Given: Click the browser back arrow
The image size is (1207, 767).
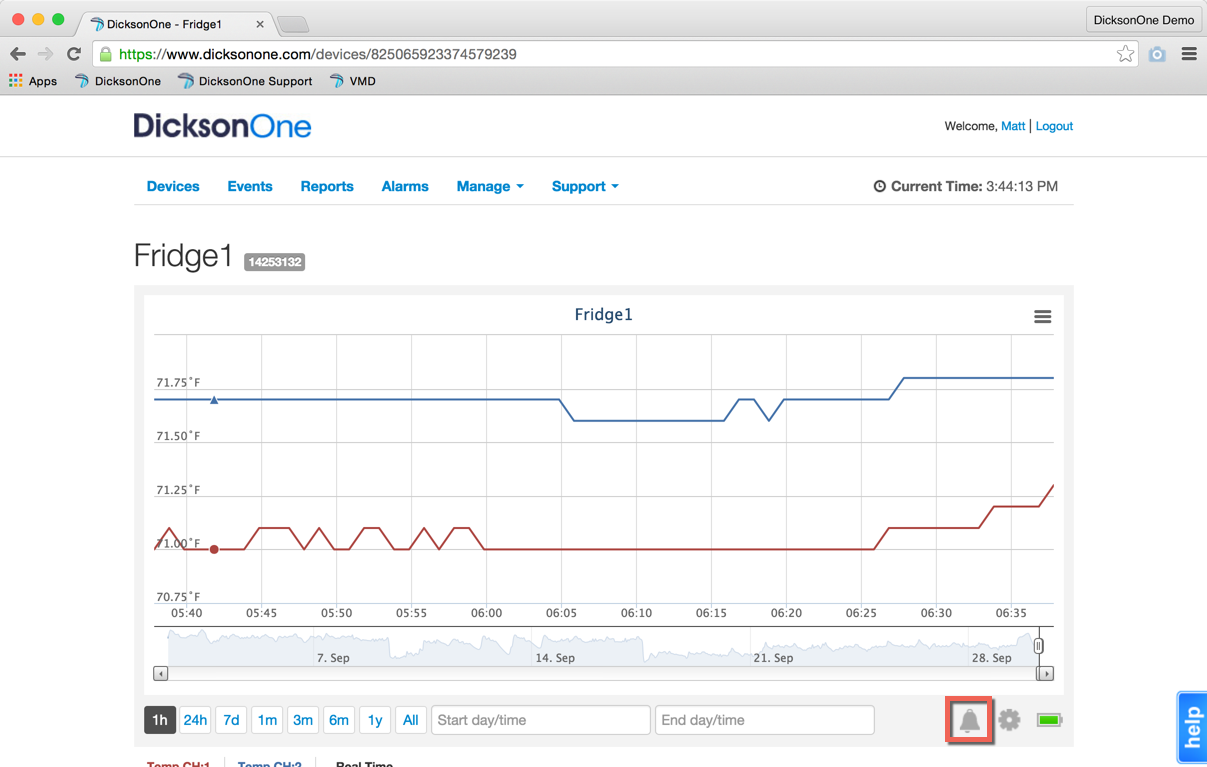Looking at the screenshot, I should (x=18, y=54).
